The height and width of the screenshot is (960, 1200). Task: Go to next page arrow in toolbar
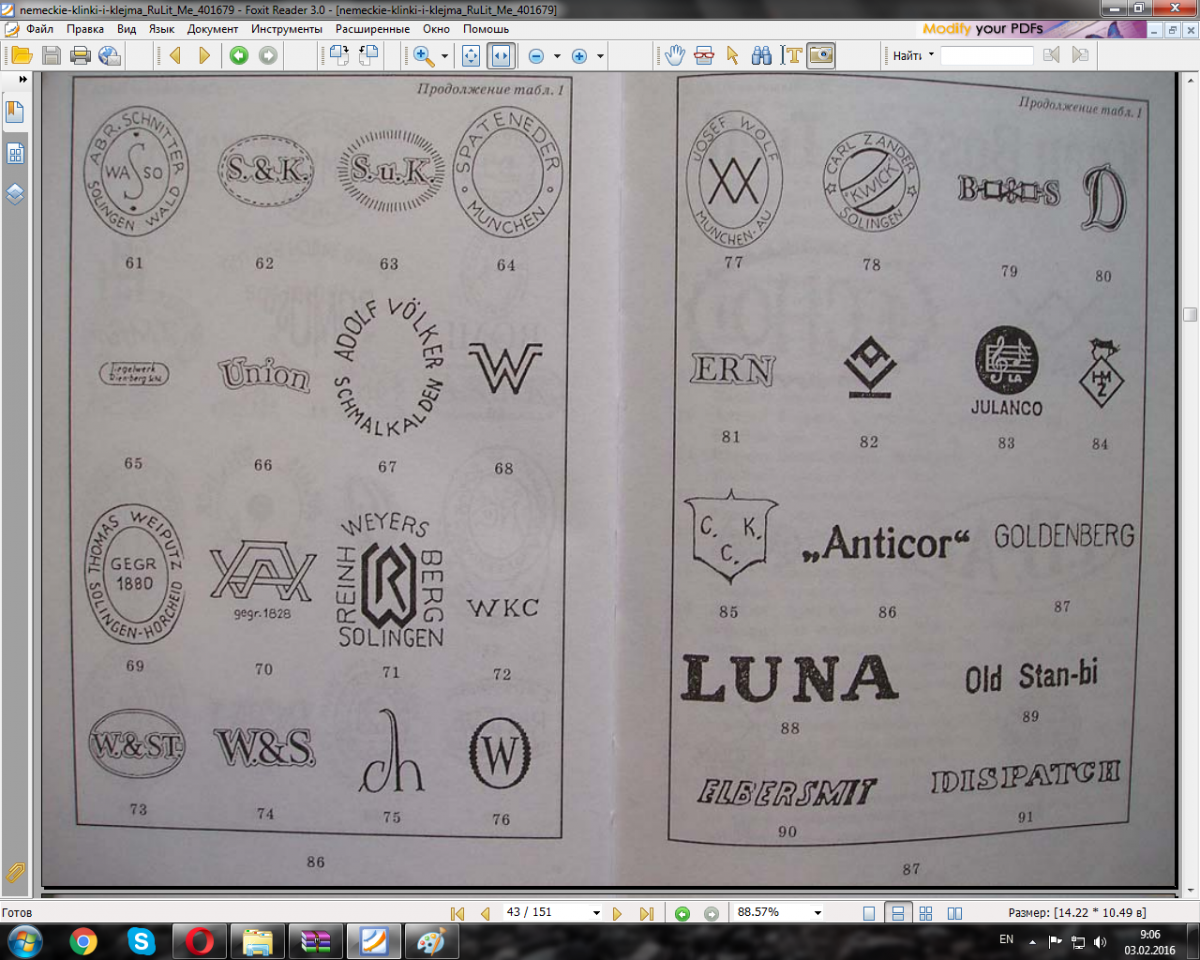tap(204, 56)
